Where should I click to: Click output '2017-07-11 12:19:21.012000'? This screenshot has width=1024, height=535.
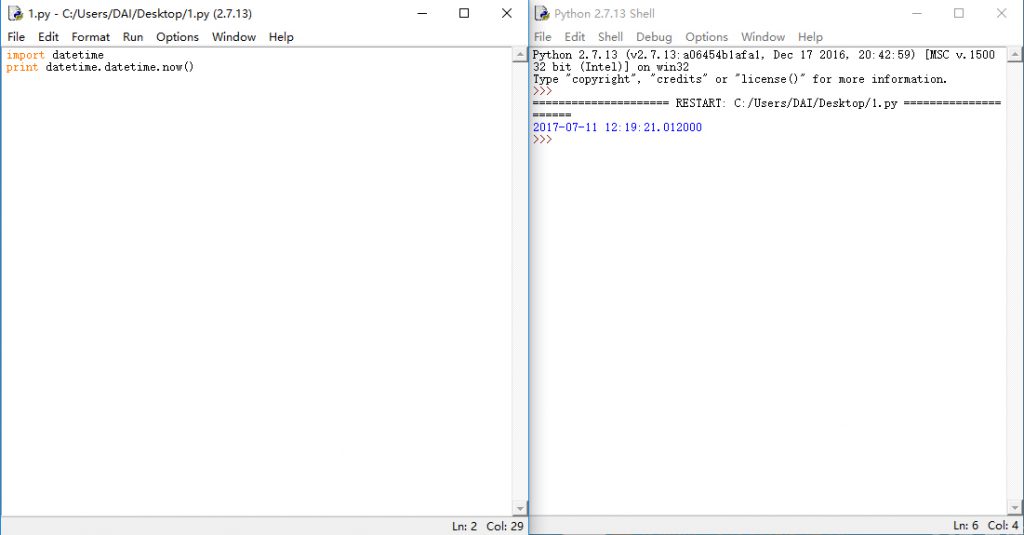coord(617,127)
